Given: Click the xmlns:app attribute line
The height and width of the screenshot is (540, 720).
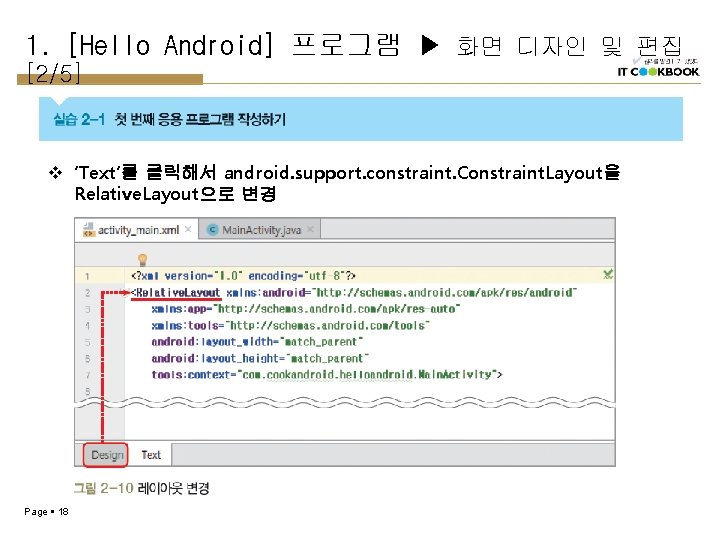Looking at the screenshot, I should (x=305, y=309).
